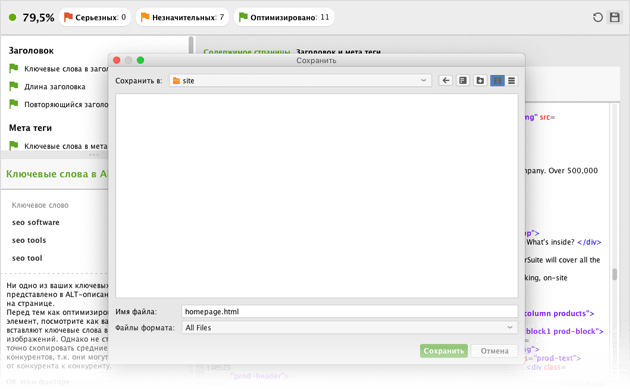Select Оптимизировано: 11 filter
Viewport: 630px width, 389px height.
284,17
